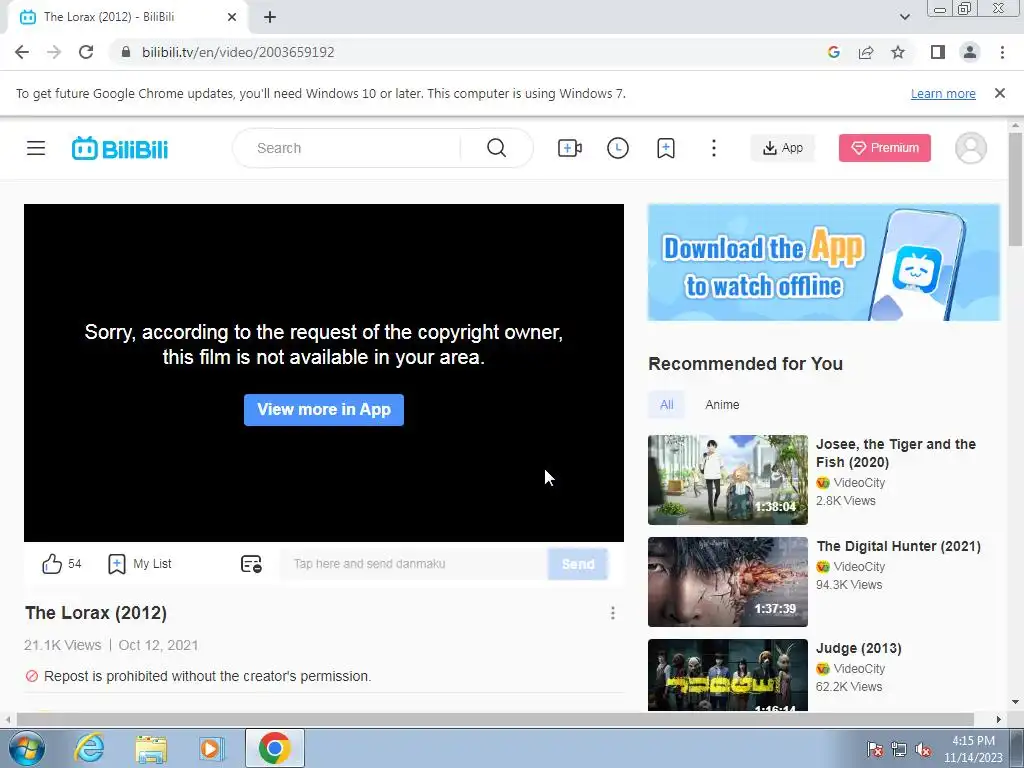The height and width of the screenshot is (768, 1024).
Task: Click the taskbar clock showing 4:15 PM
Action: [973, 749]
